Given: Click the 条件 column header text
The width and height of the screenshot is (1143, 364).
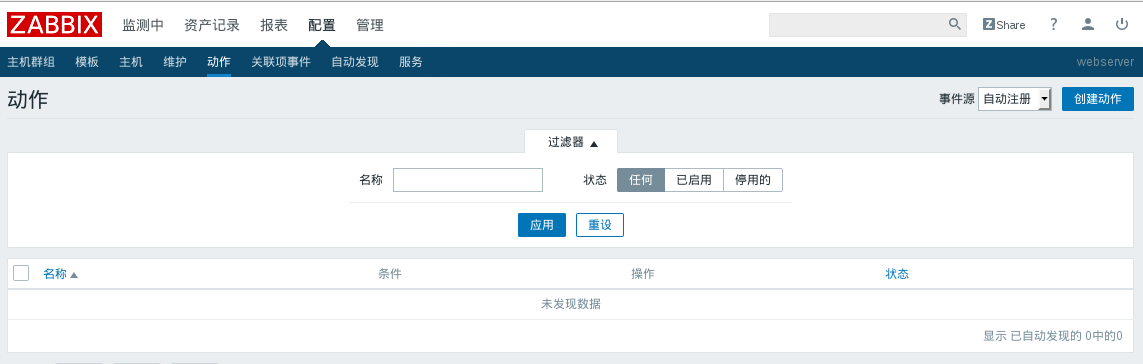Looking at the screenshot, I should click(x=390, y=274).
